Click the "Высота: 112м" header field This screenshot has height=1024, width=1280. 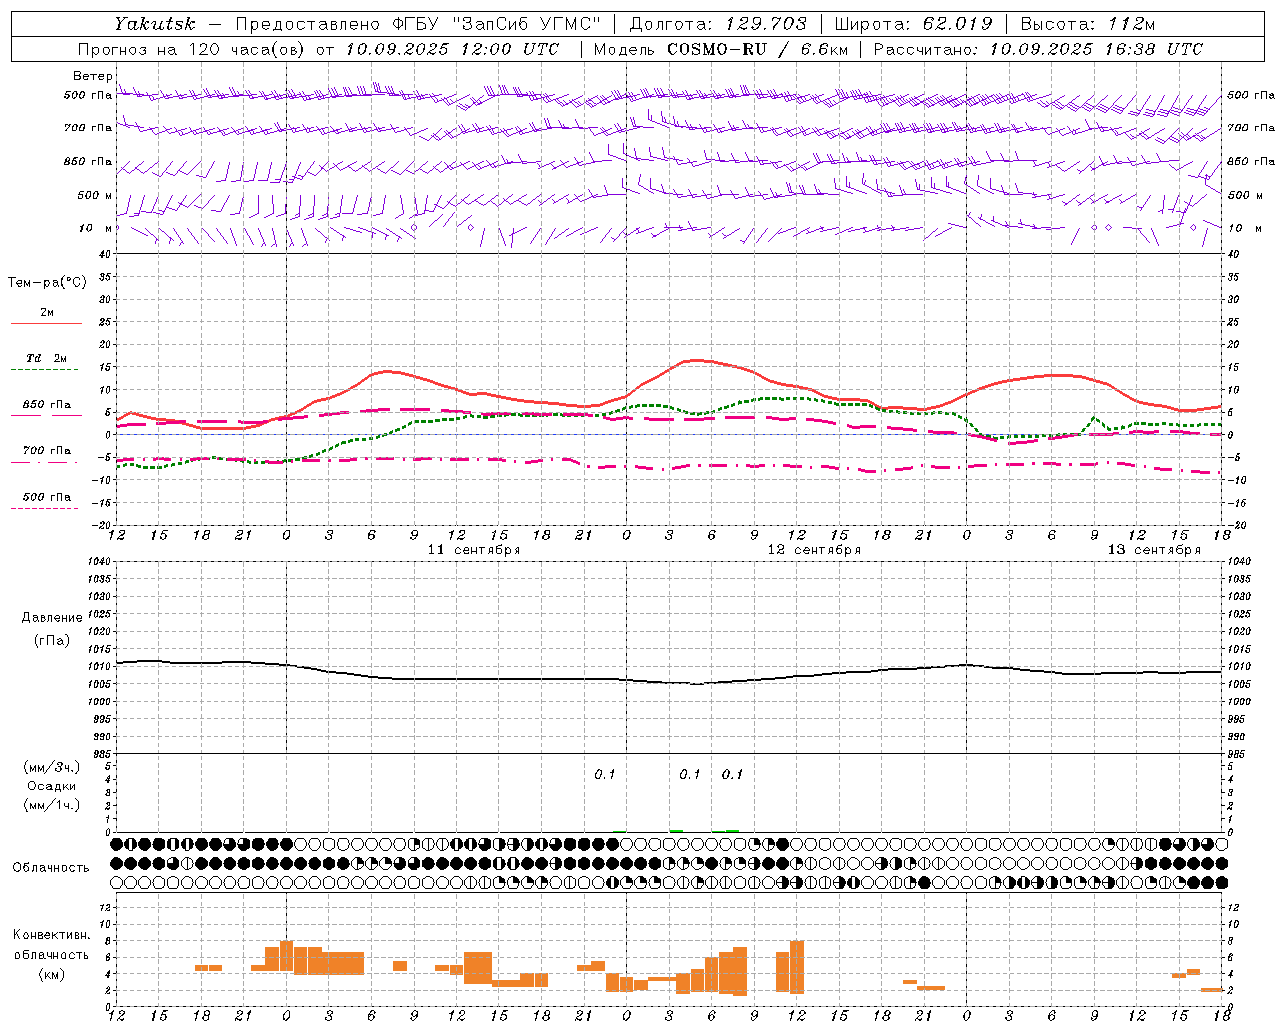coord(1088,24)
